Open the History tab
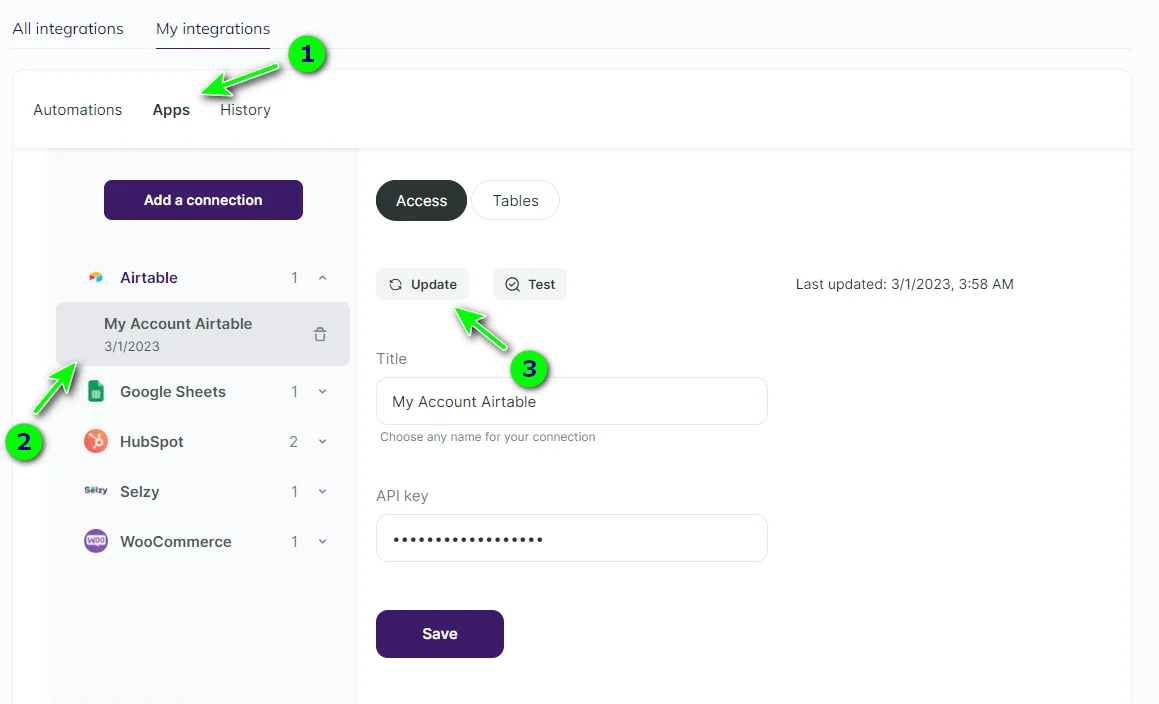 click(x=244, y=109)
